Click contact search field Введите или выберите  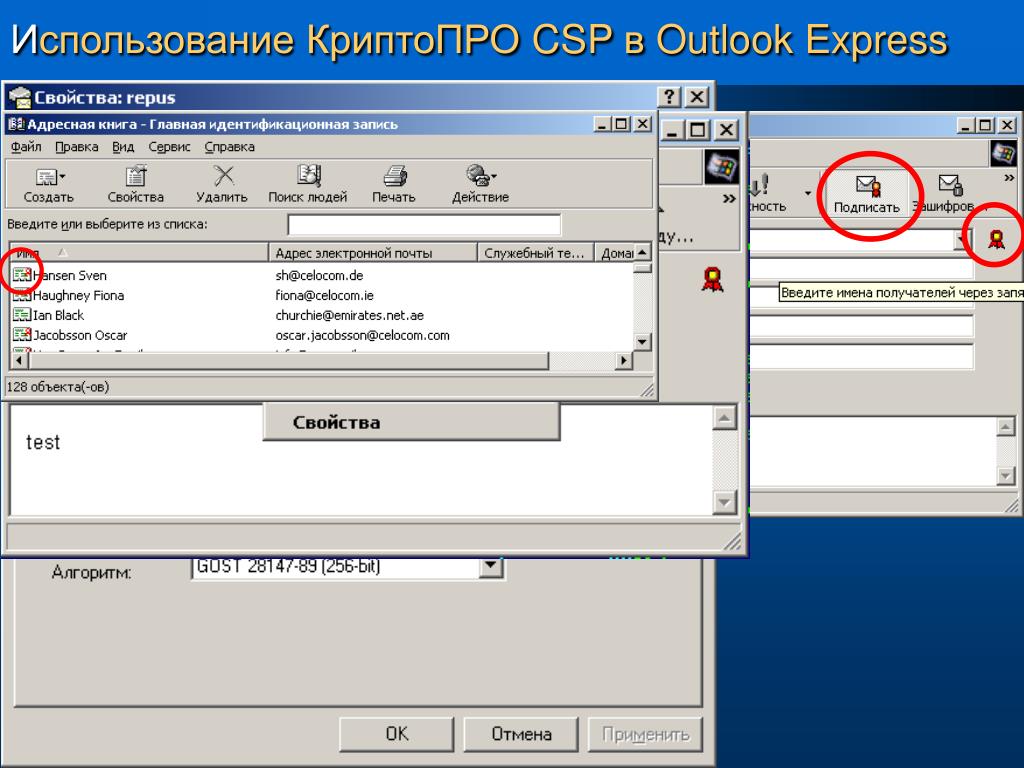[x=424, y=224]
